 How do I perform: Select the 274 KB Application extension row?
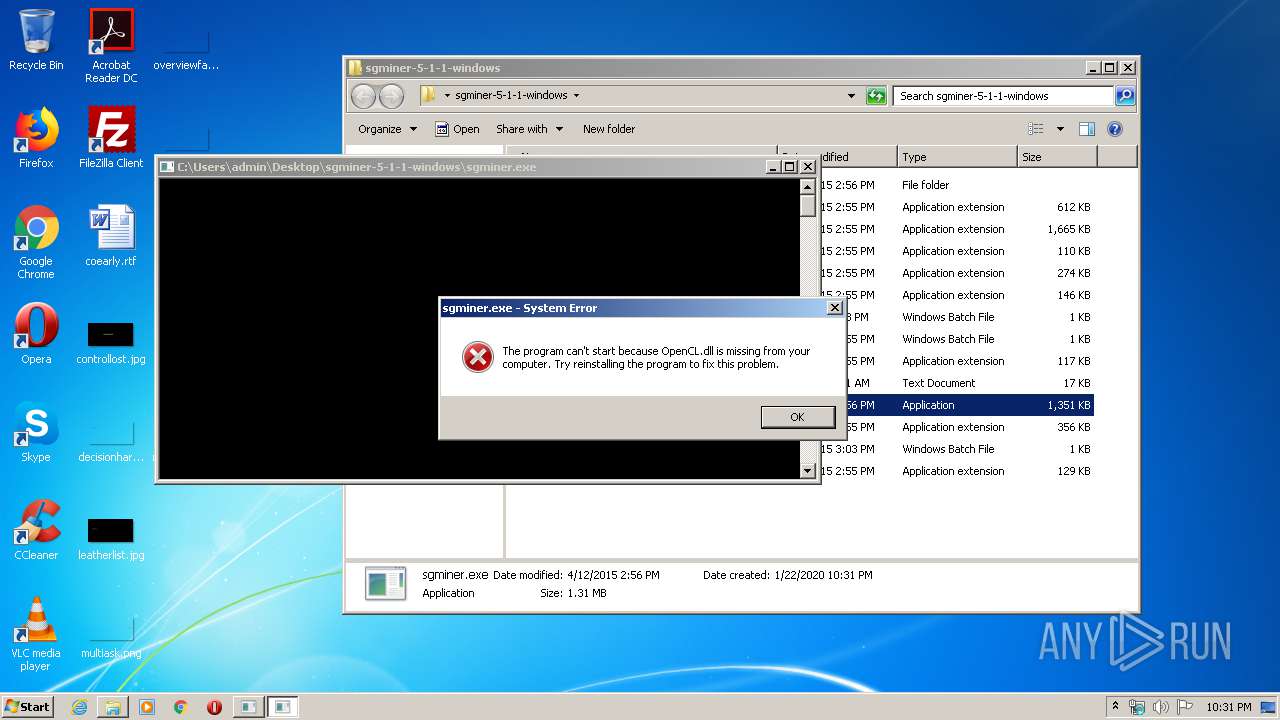(x=955, y=273)
